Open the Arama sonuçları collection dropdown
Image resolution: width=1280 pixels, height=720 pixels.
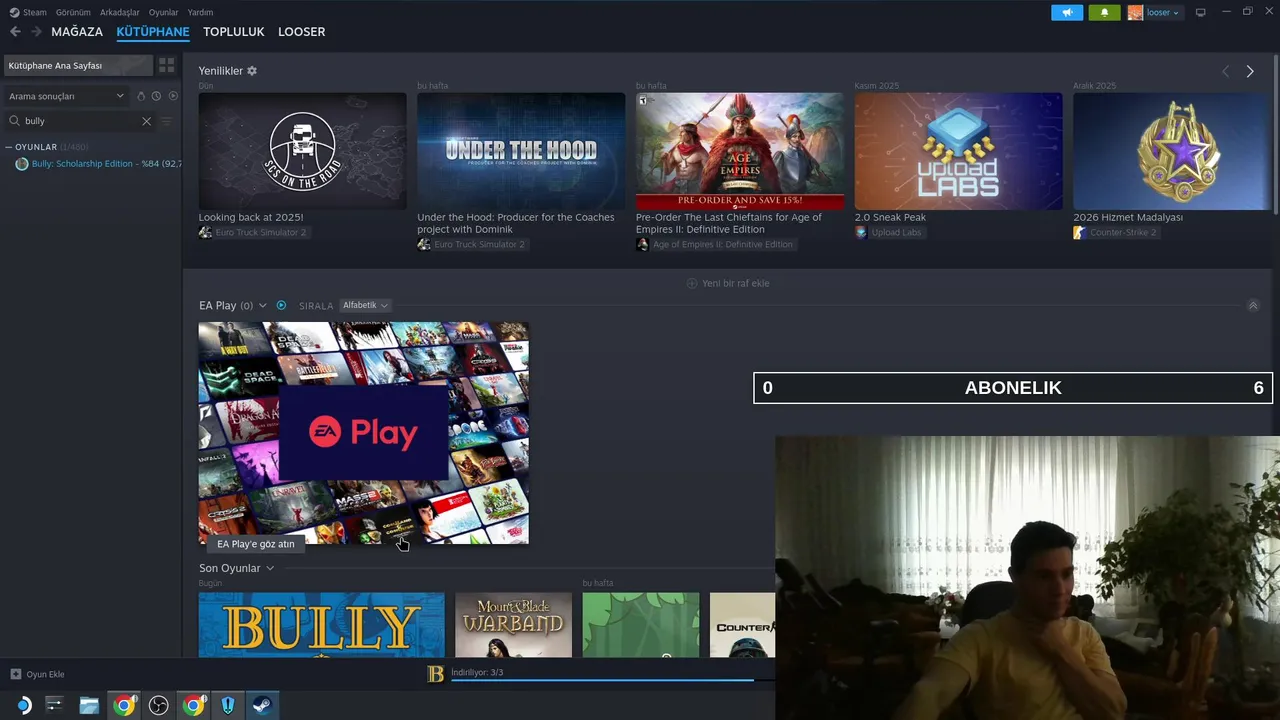tap(66, 96)
